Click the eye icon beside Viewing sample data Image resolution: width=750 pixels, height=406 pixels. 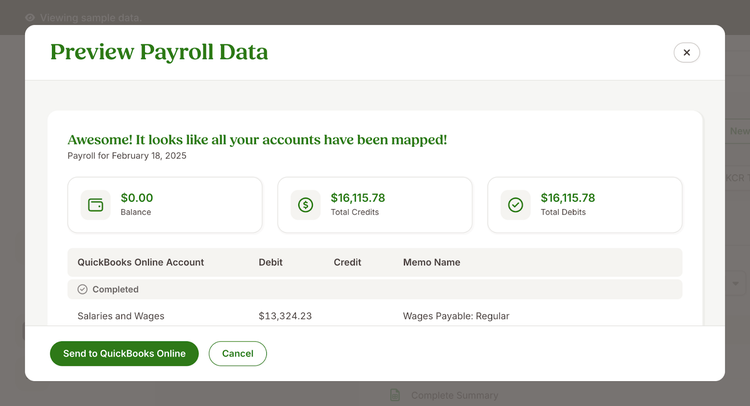coord(30,18)
